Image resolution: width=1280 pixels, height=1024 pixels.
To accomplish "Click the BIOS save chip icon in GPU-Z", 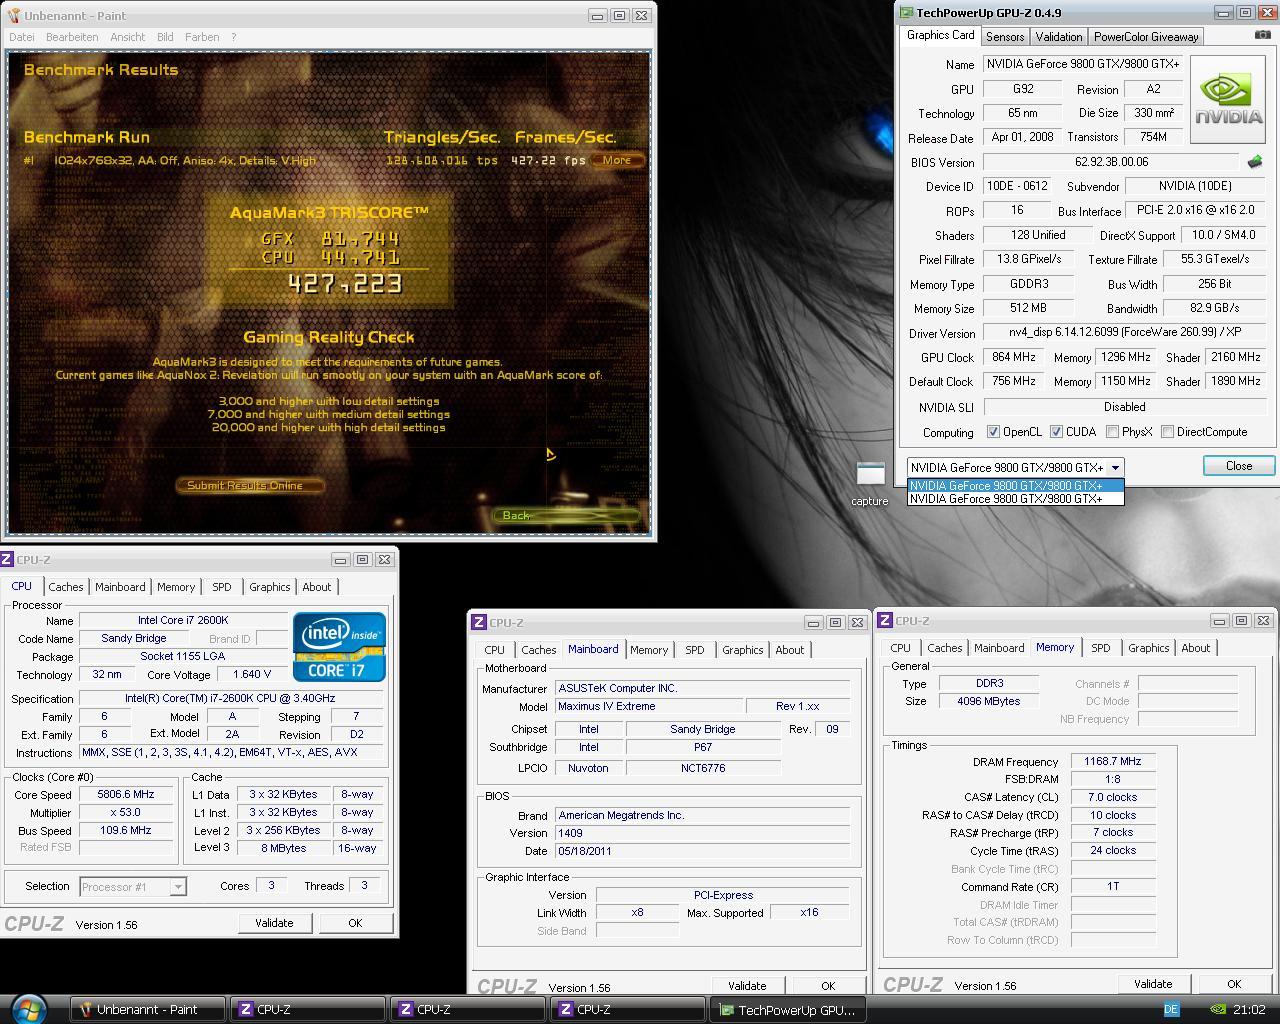I will [1254, 162].
